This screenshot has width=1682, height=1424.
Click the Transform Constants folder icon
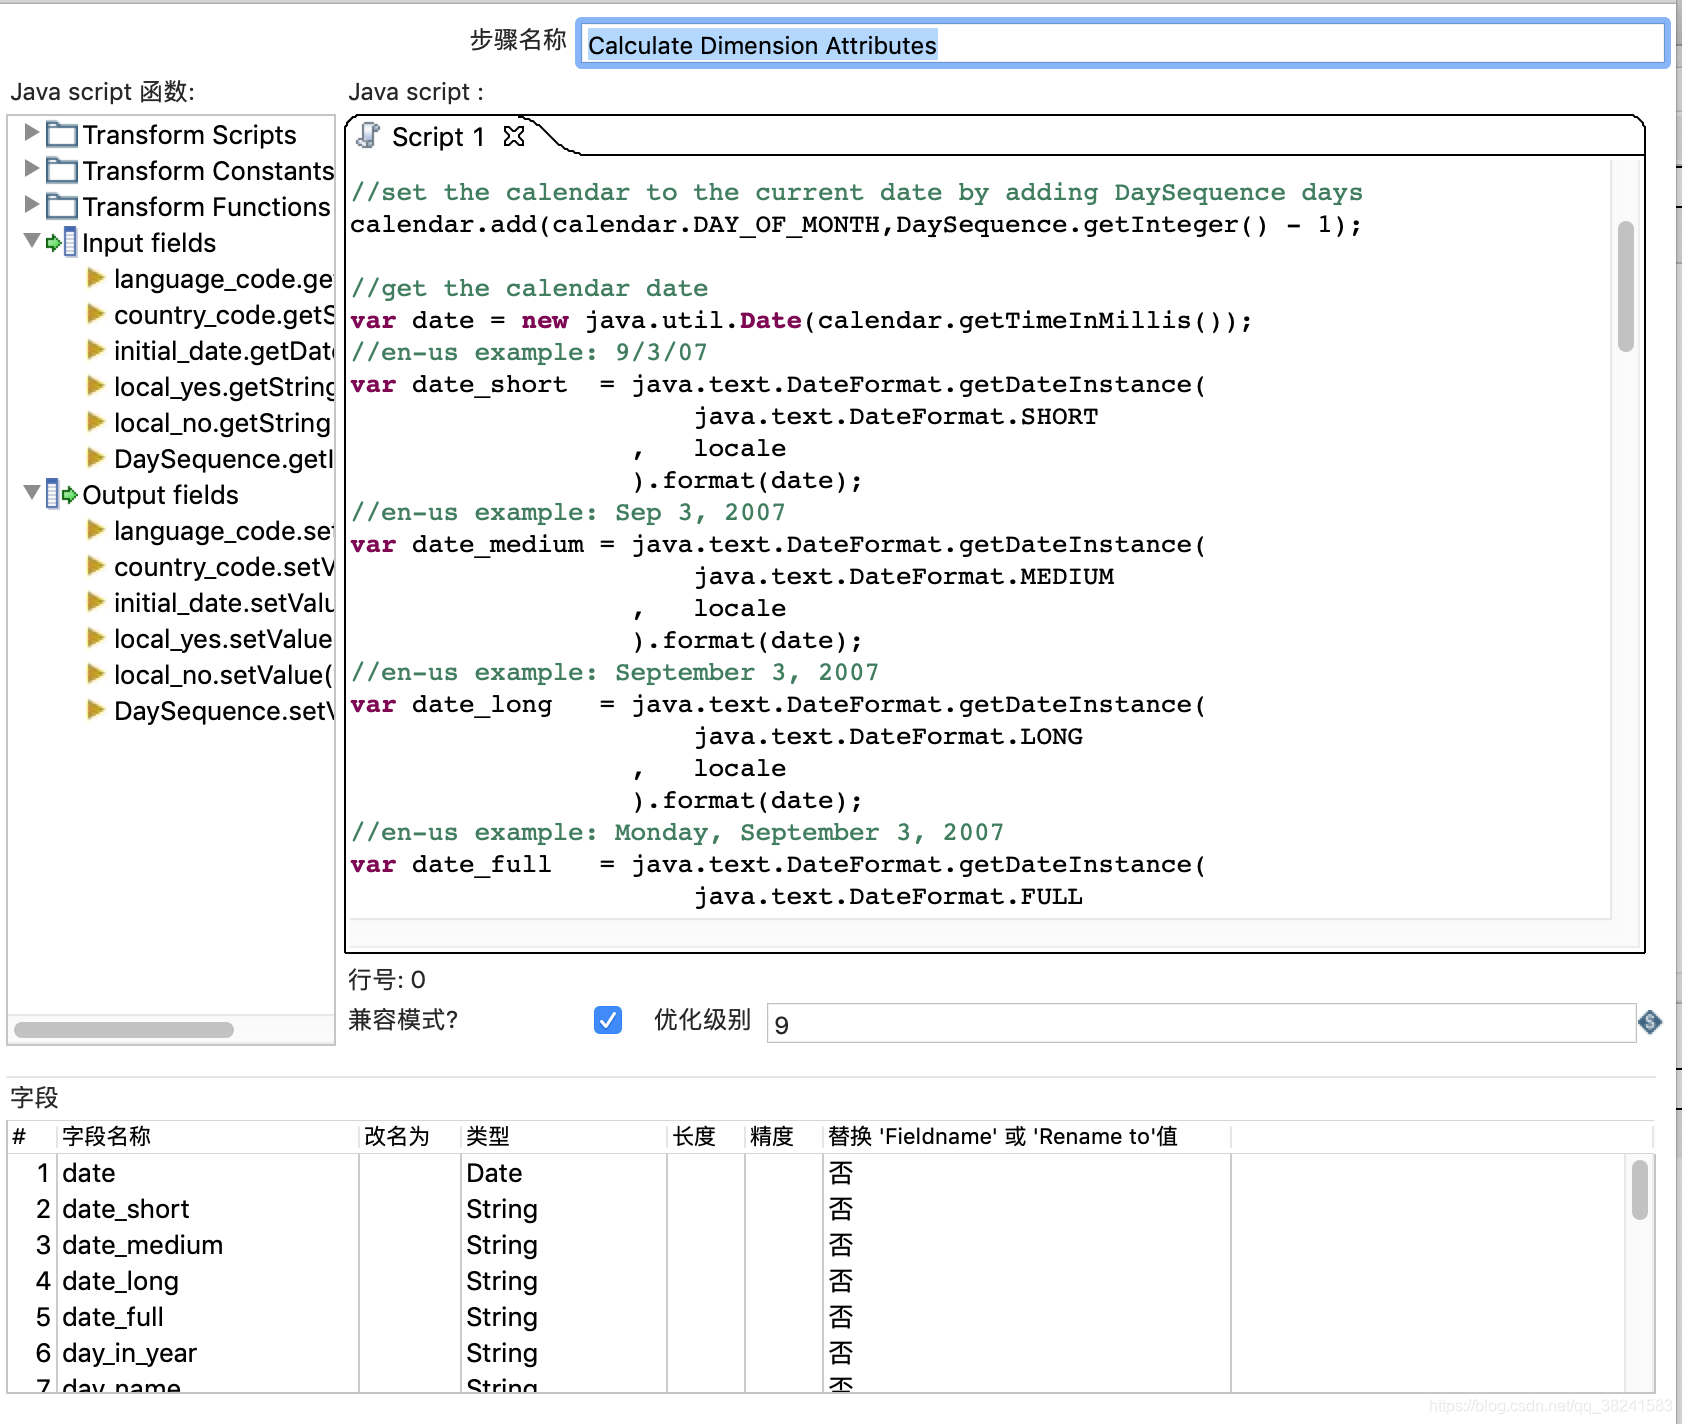pyautogui.click(x=62, y=170)
